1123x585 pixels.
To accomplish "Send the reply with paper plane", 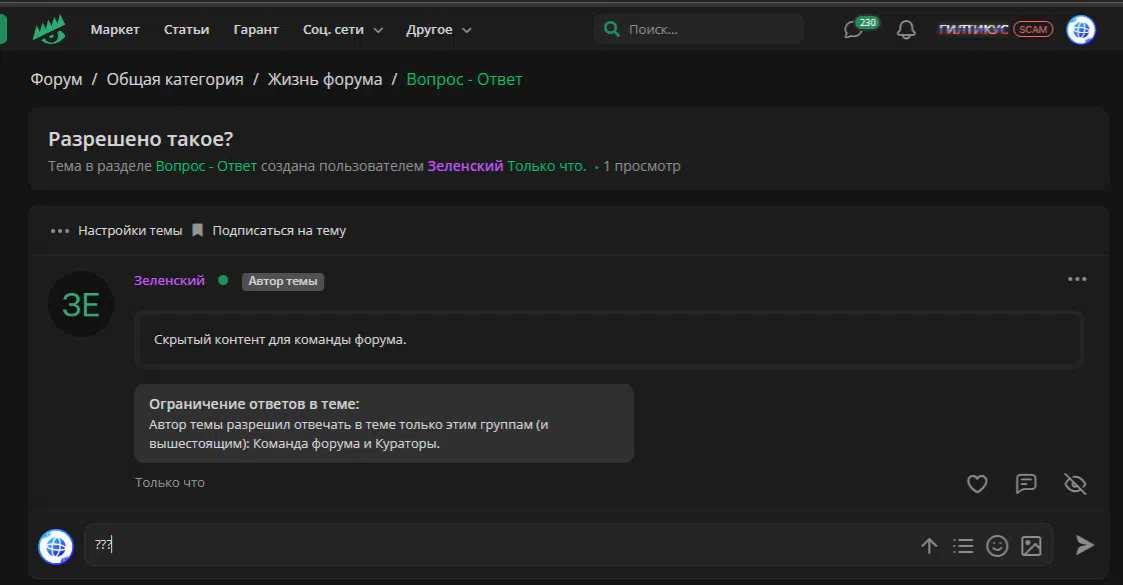I will (1084, 545).
